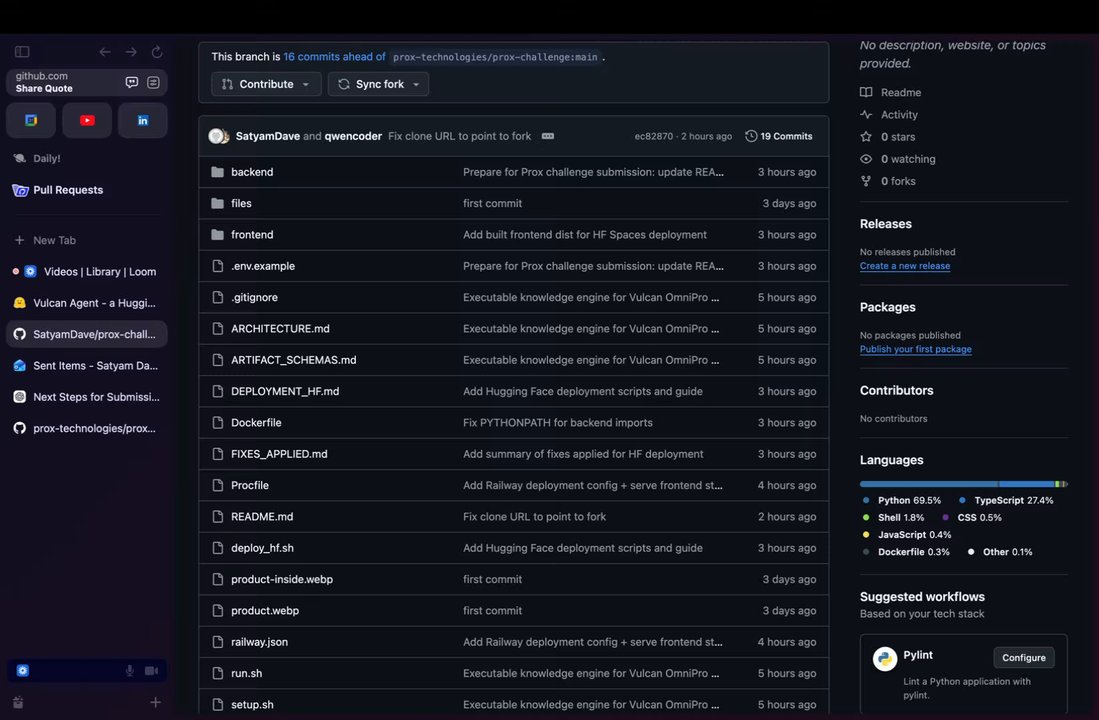The image size is (1099, 720).
Task: Open the Contribute dropdown
Action: [266, 84]
